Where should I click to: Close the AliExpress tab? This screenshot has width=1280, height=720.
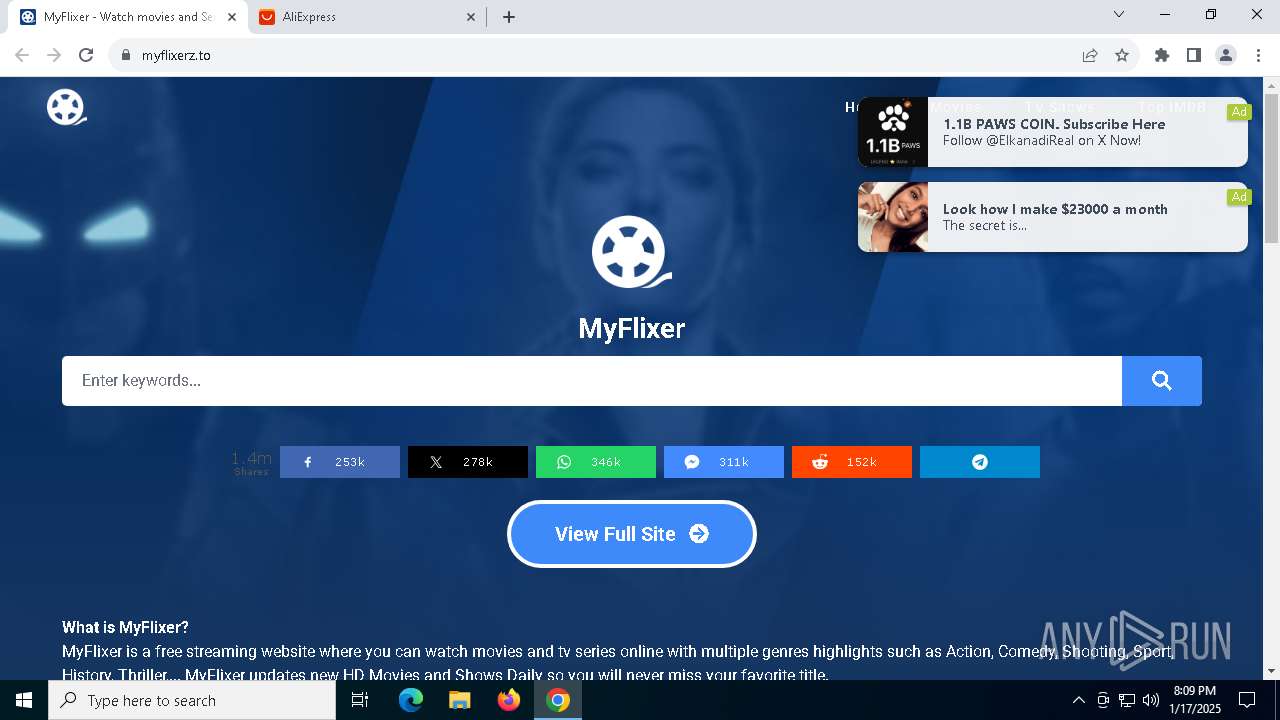[472, 17]
